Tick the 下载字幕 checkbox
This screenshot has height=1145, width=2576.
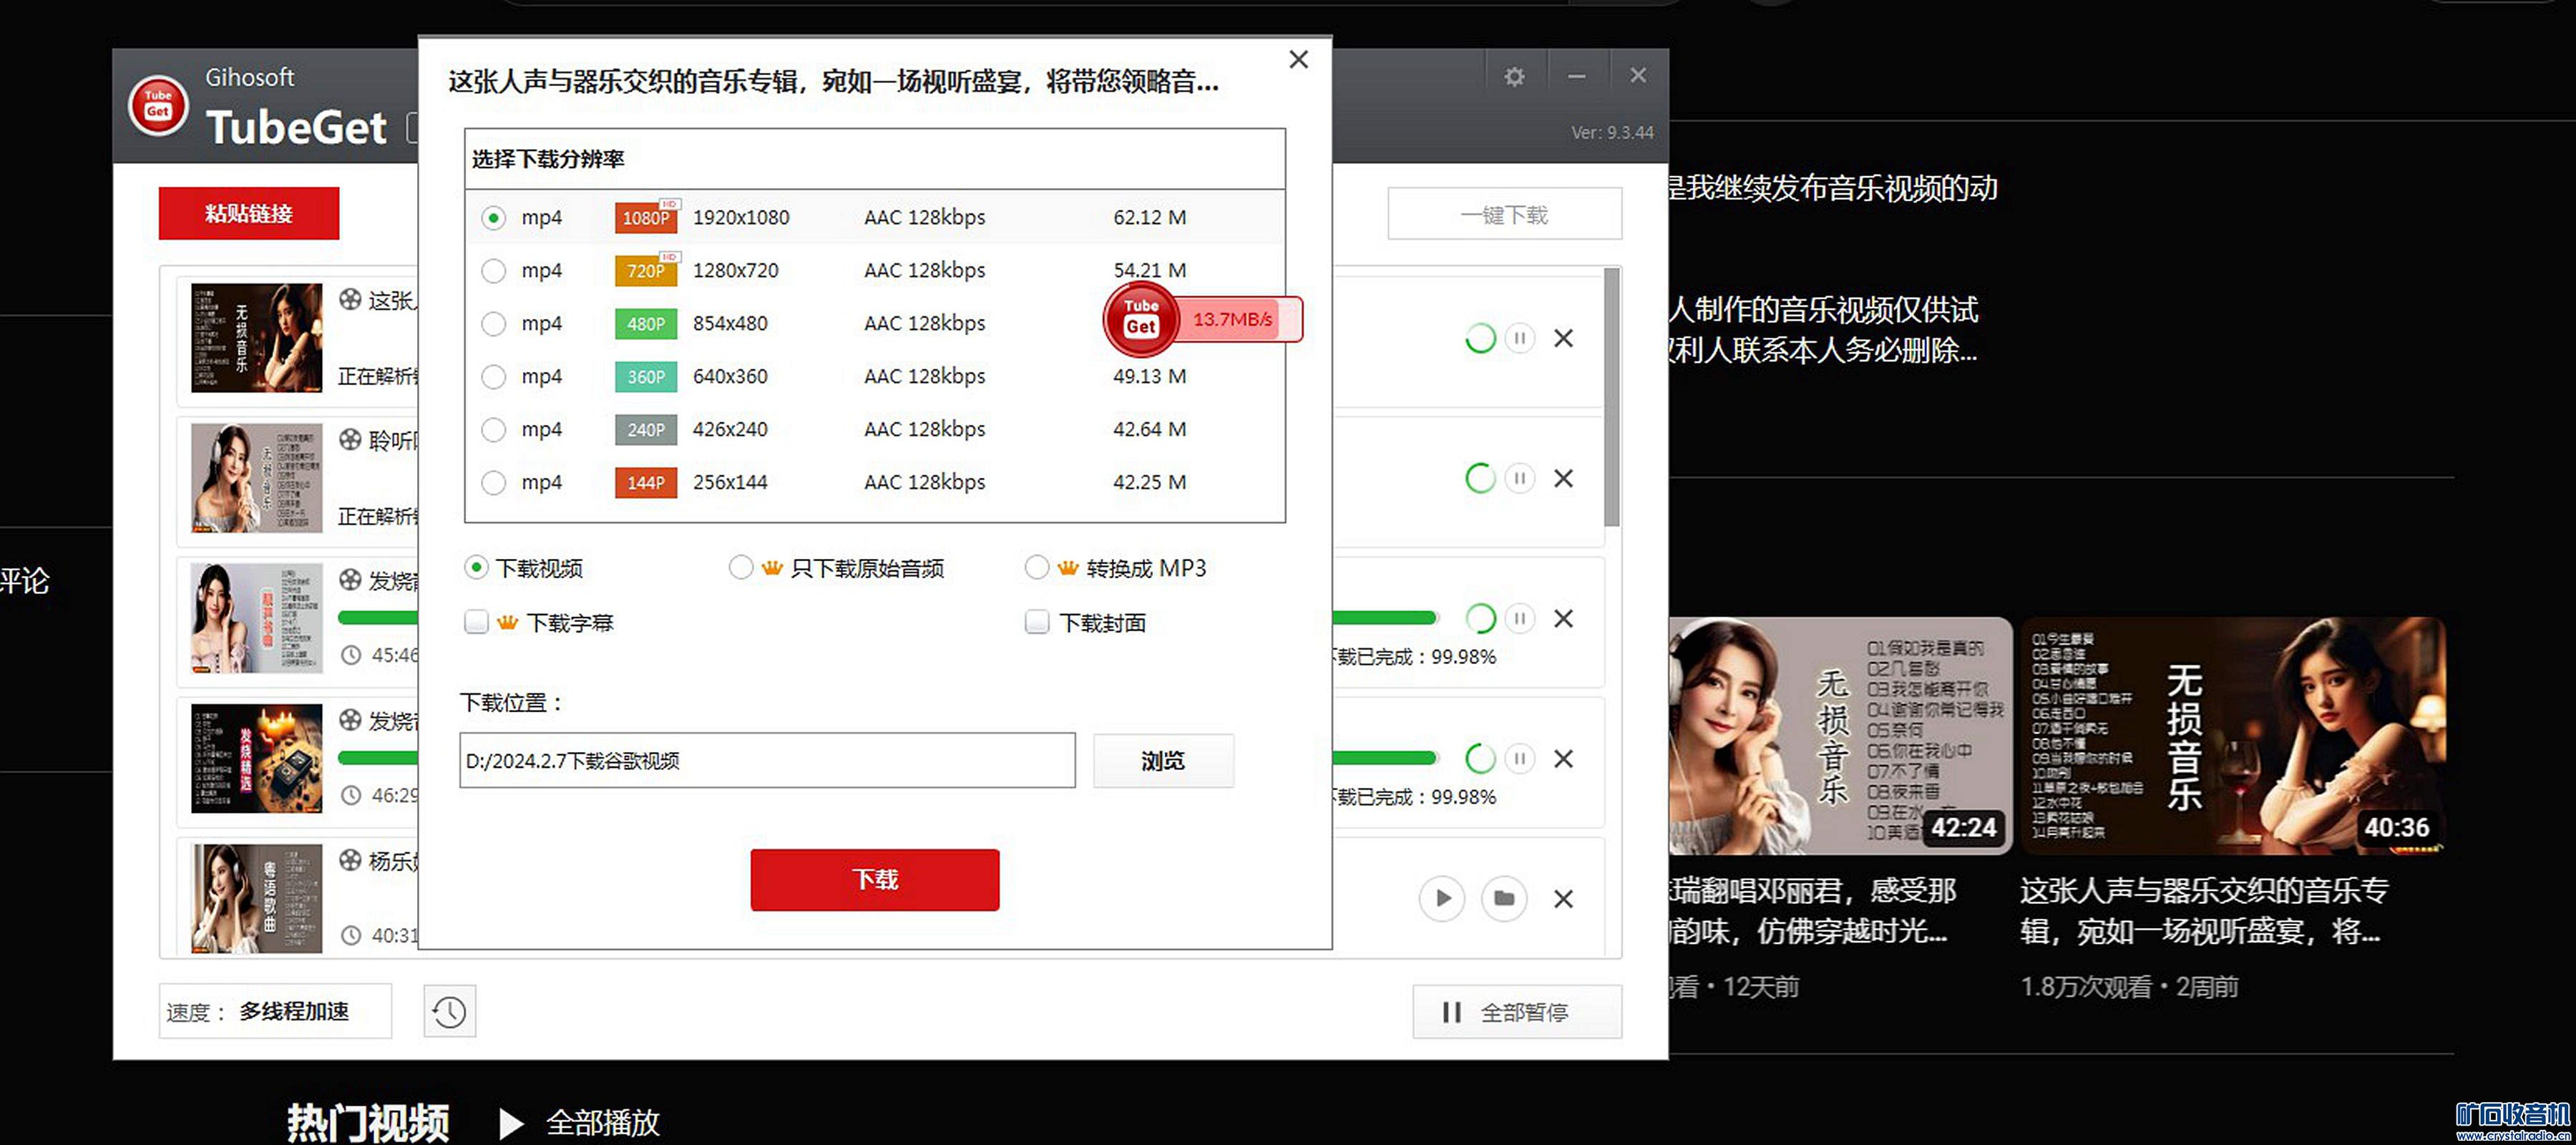476,623
